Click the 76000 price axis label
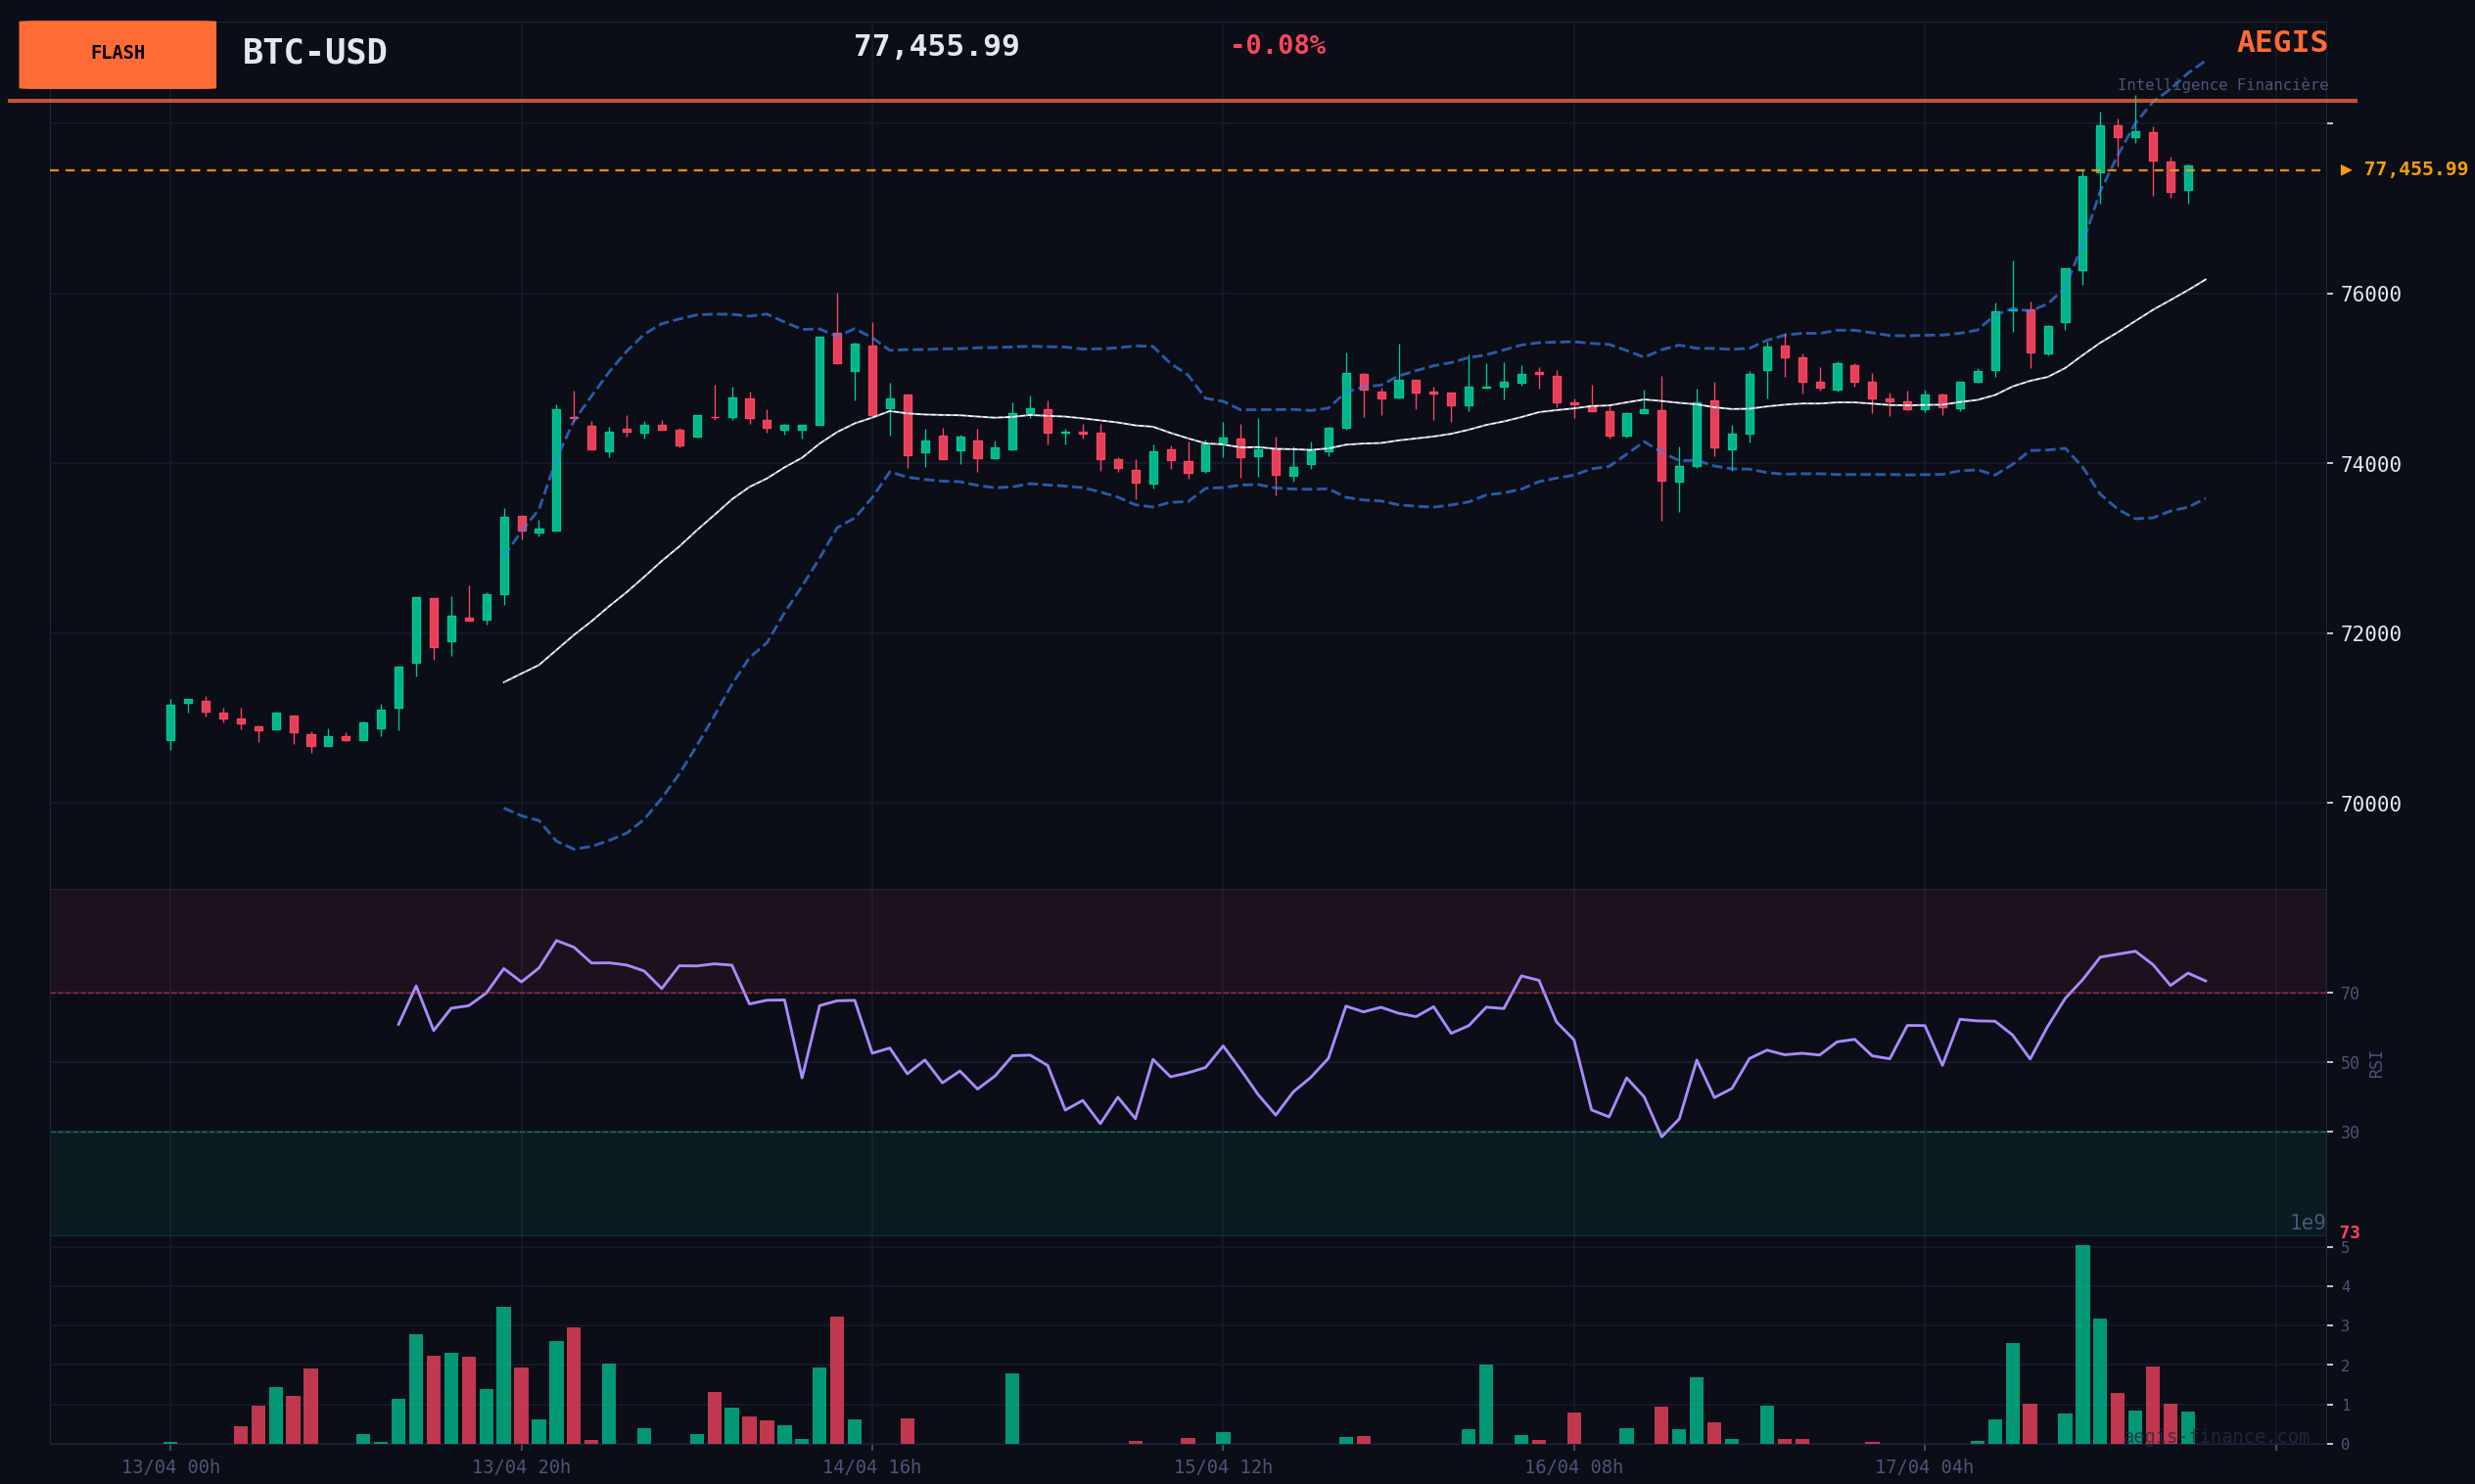 2370,294
